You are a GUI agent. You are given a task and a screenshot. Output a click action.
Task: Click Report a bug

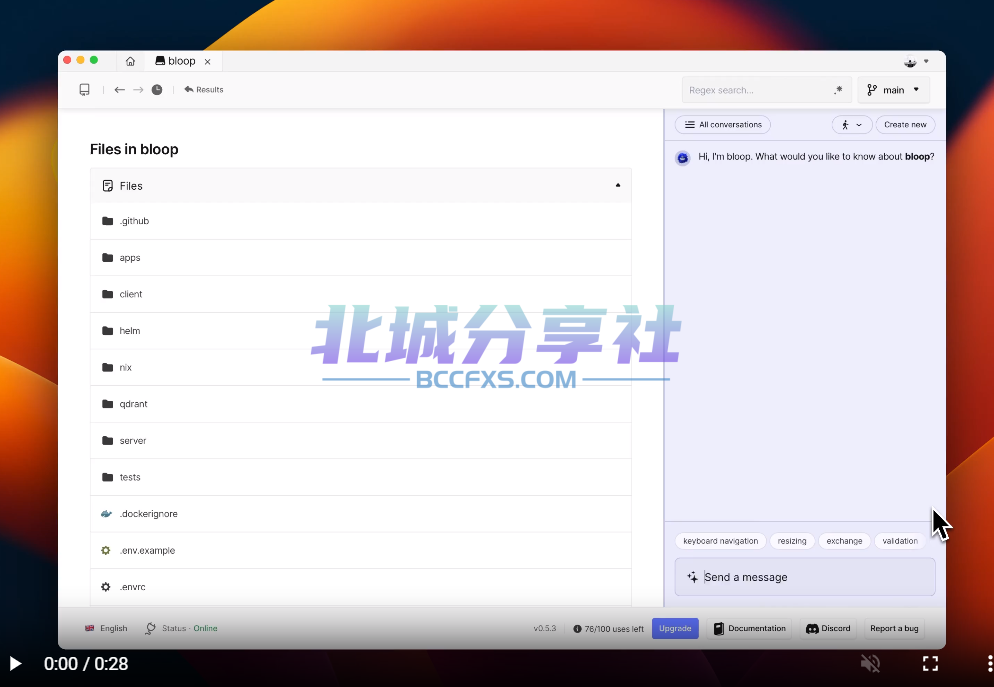click(x=894, y=628)
